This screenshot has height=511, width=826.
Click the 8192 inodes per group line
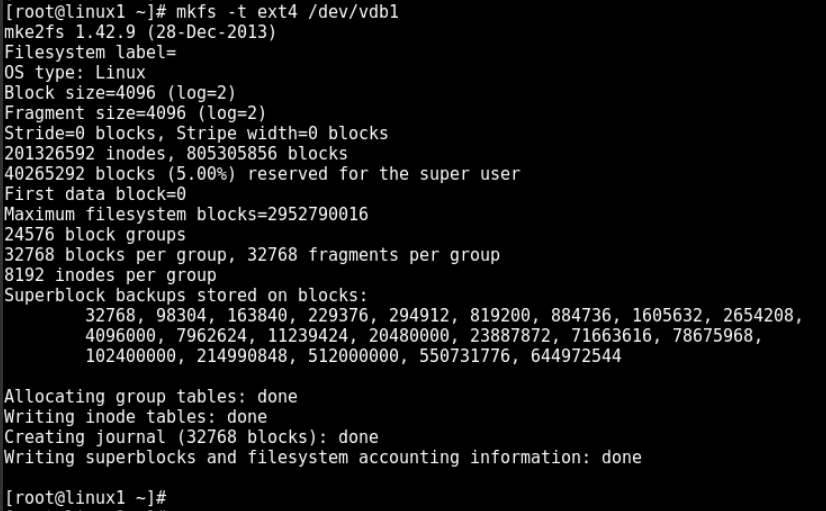tap(110, 275)
